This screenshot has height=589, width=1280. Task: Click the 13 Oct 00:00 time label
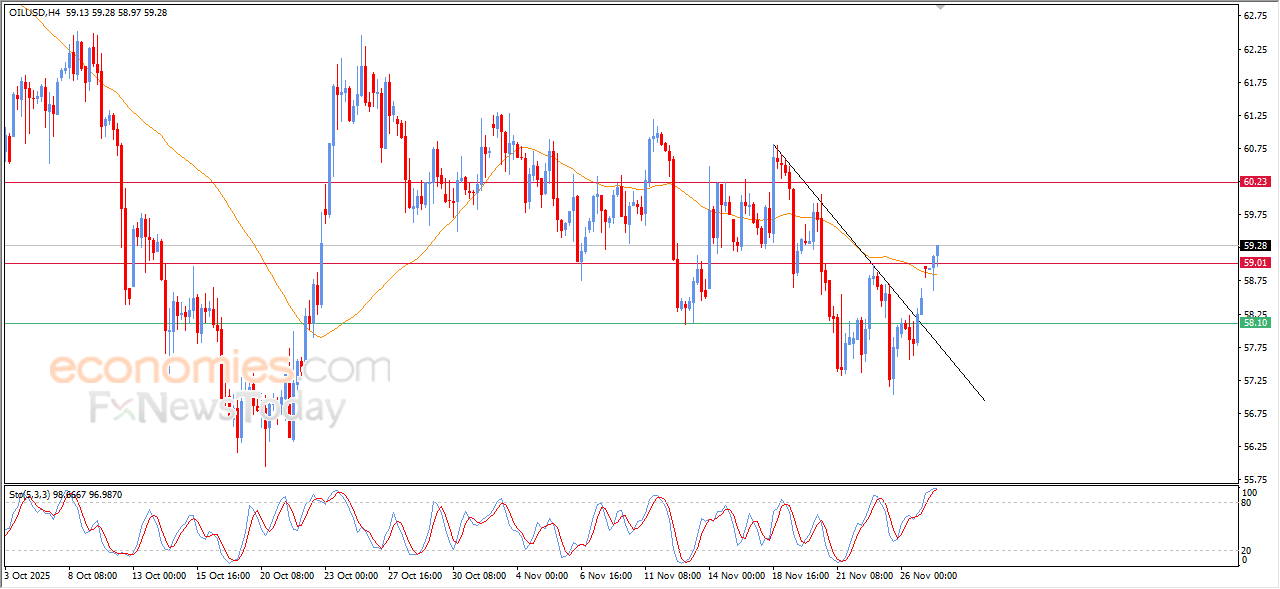160,576
